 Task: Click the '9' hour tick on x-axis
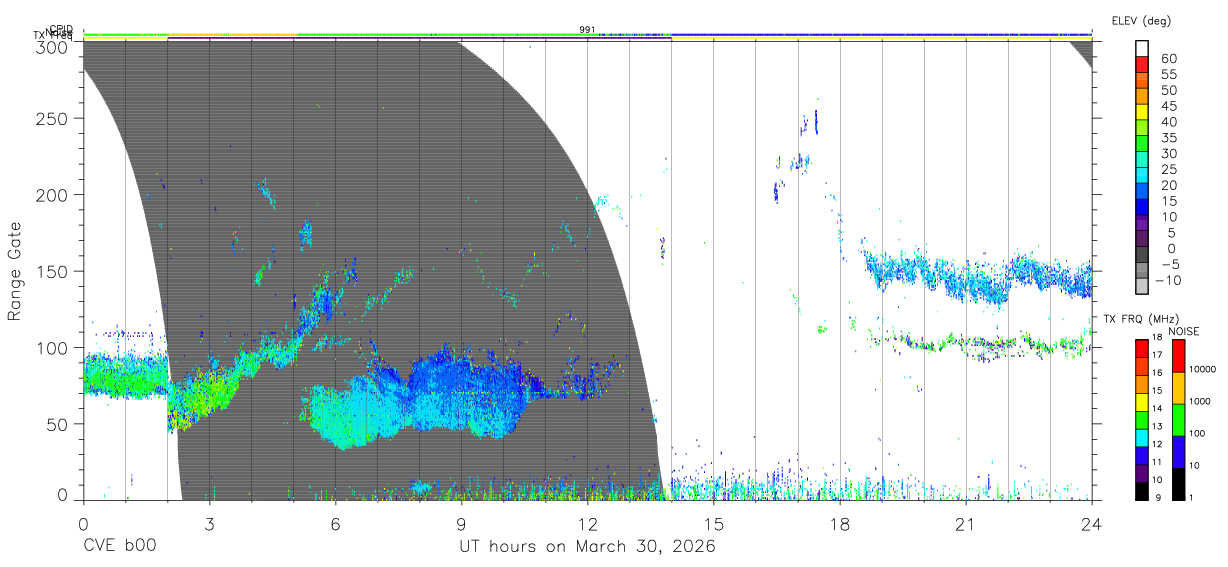[461, 523]
